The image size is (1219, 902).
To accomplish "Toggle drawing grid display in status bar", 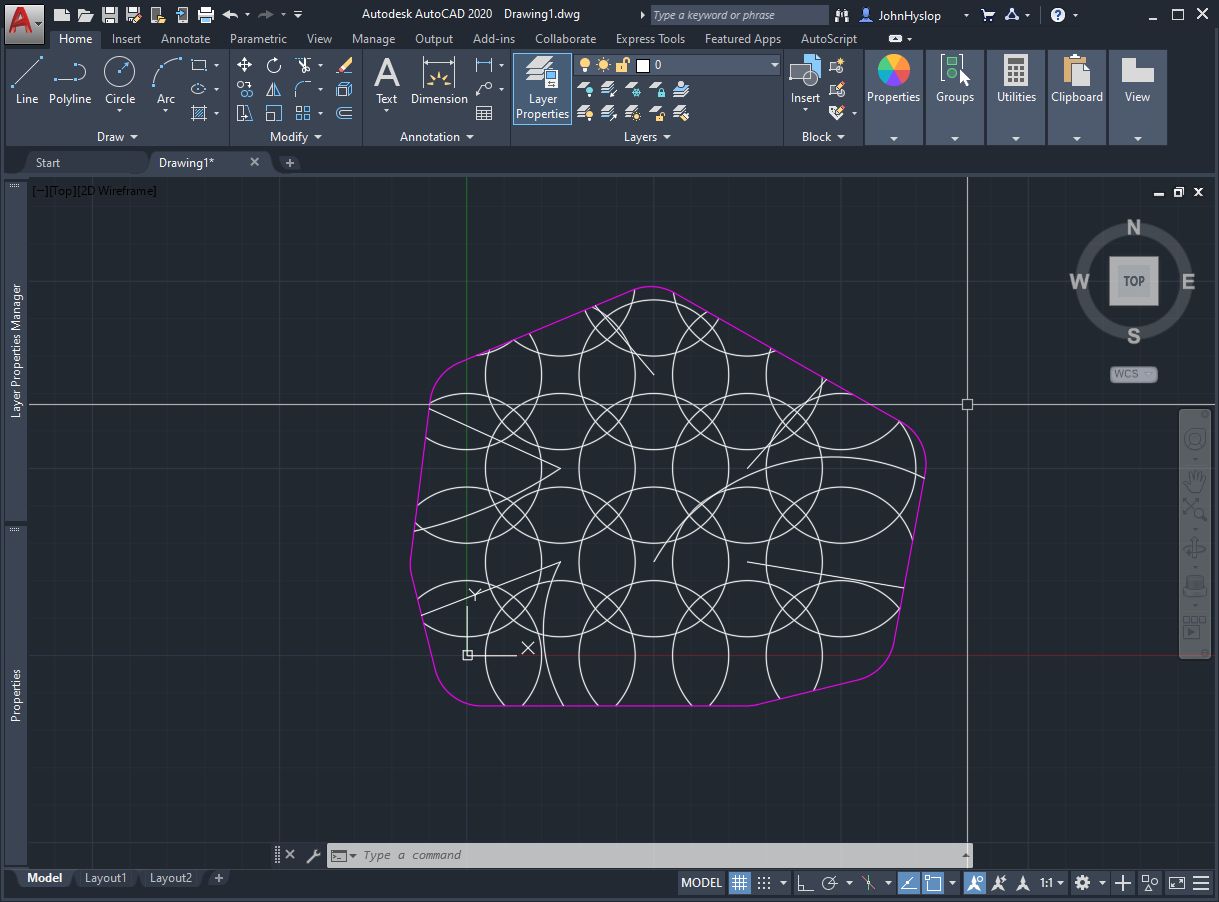I will pos(739,883).
